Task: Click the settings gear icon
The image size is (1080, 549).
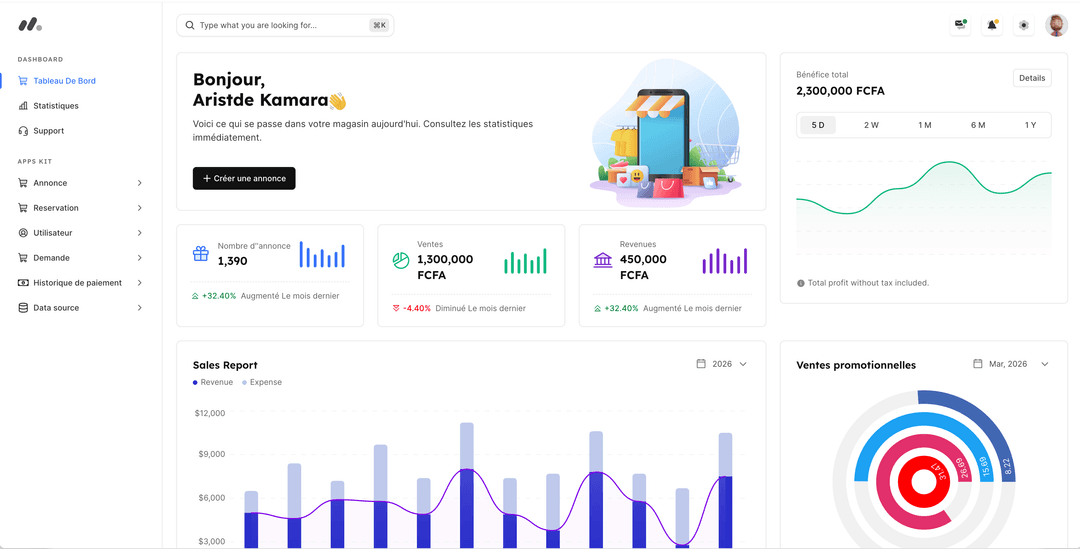Action: 1023,25
